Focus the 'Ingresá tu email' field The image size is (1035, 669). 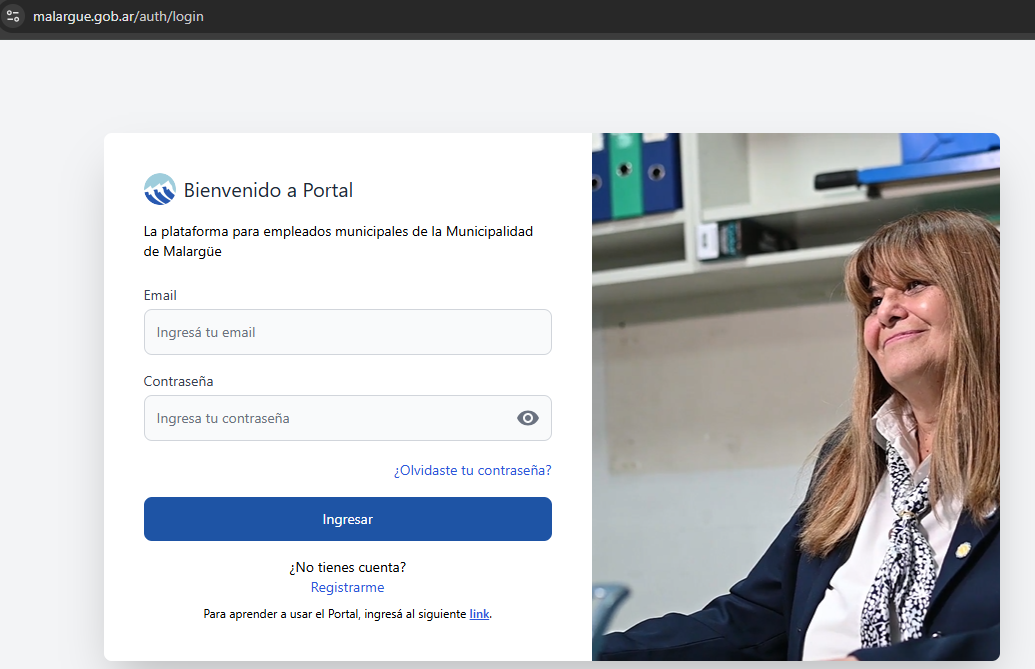pos(347,332)
